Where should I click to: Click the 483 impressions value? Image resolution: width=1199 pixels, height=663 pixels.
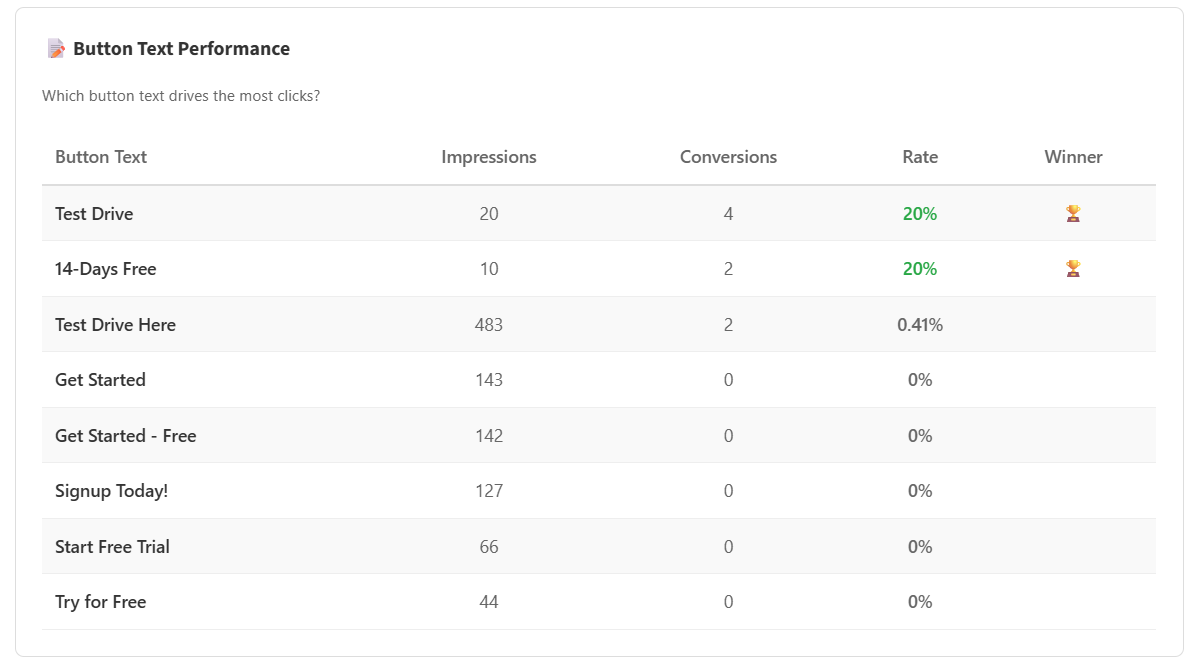coord(489,325)
